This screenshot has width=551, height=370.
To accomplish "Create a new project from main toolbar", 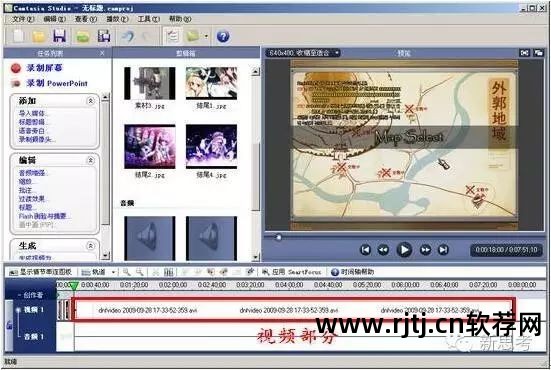I will coord(18,36).
